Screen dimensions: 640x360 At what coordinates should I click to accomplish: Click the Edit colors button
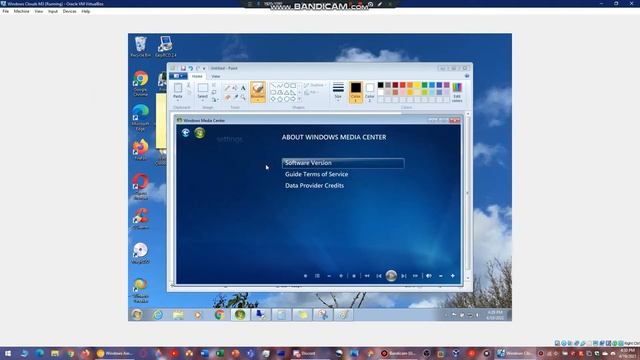(457, 92)
